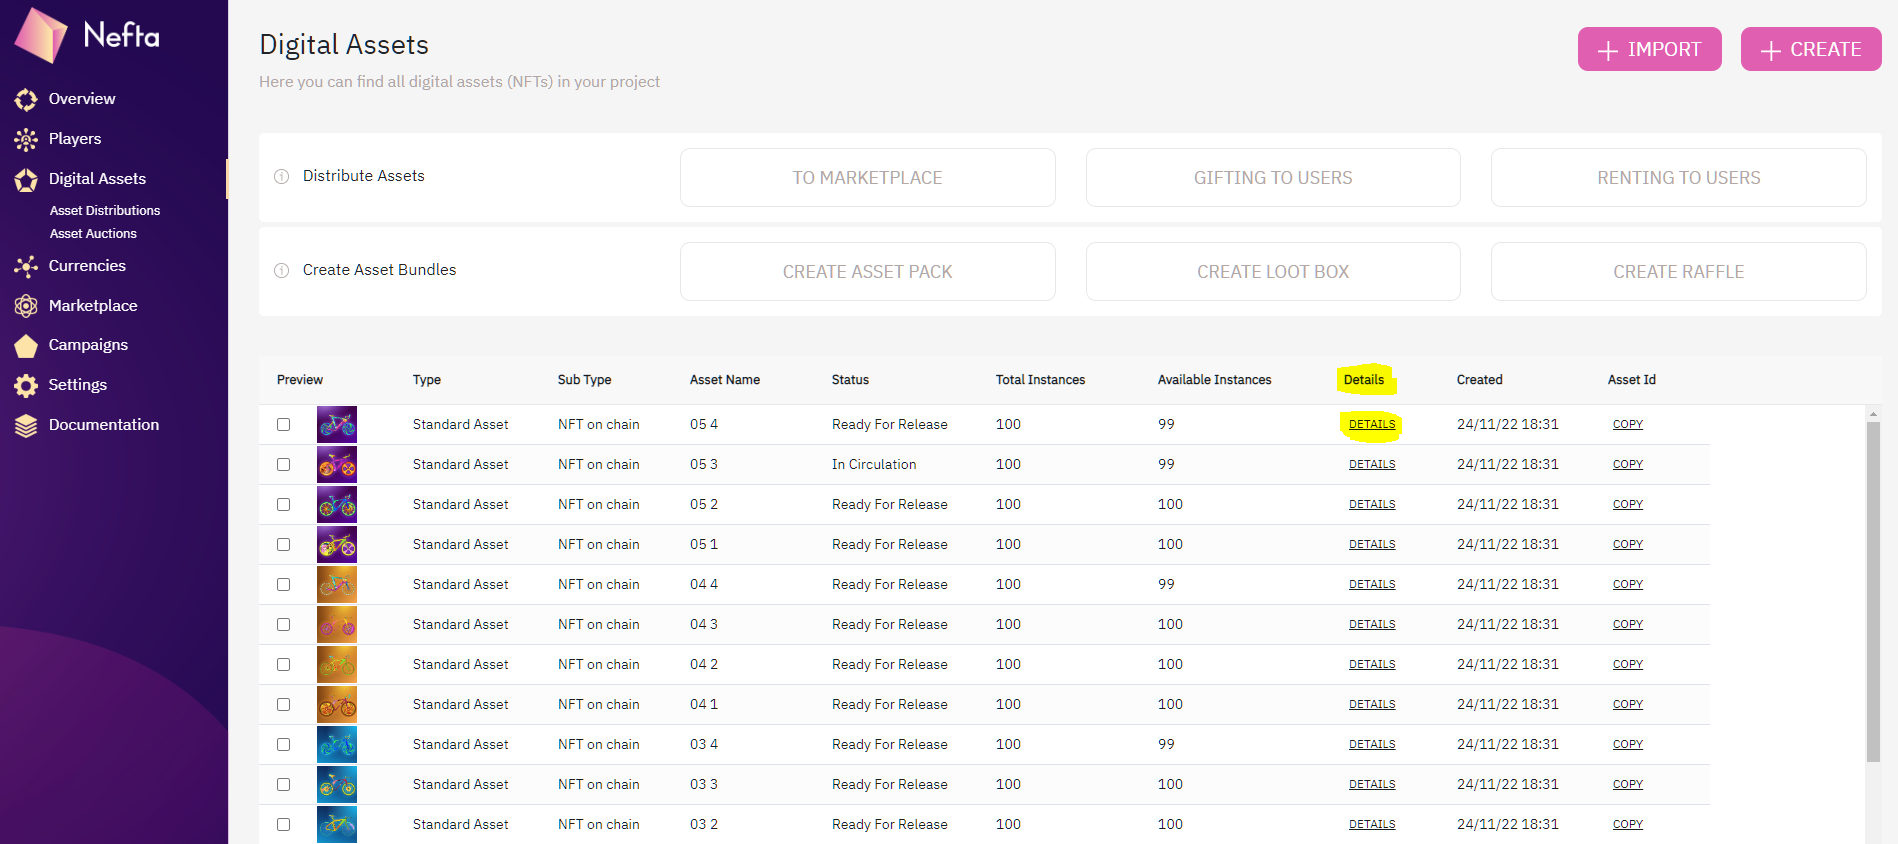Screen dimensions: 1898x844
Task: Click the CREATE button
Action: coord(1811,49)
